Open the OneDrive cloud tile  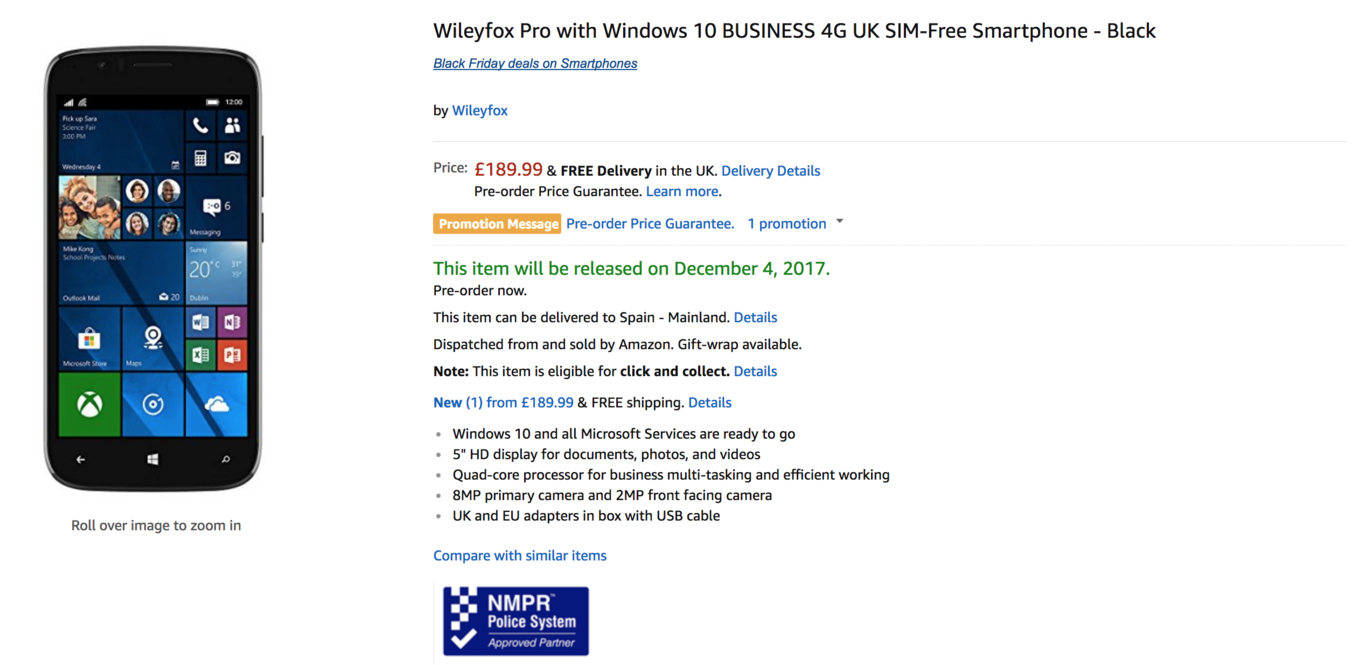click(219, 406)
